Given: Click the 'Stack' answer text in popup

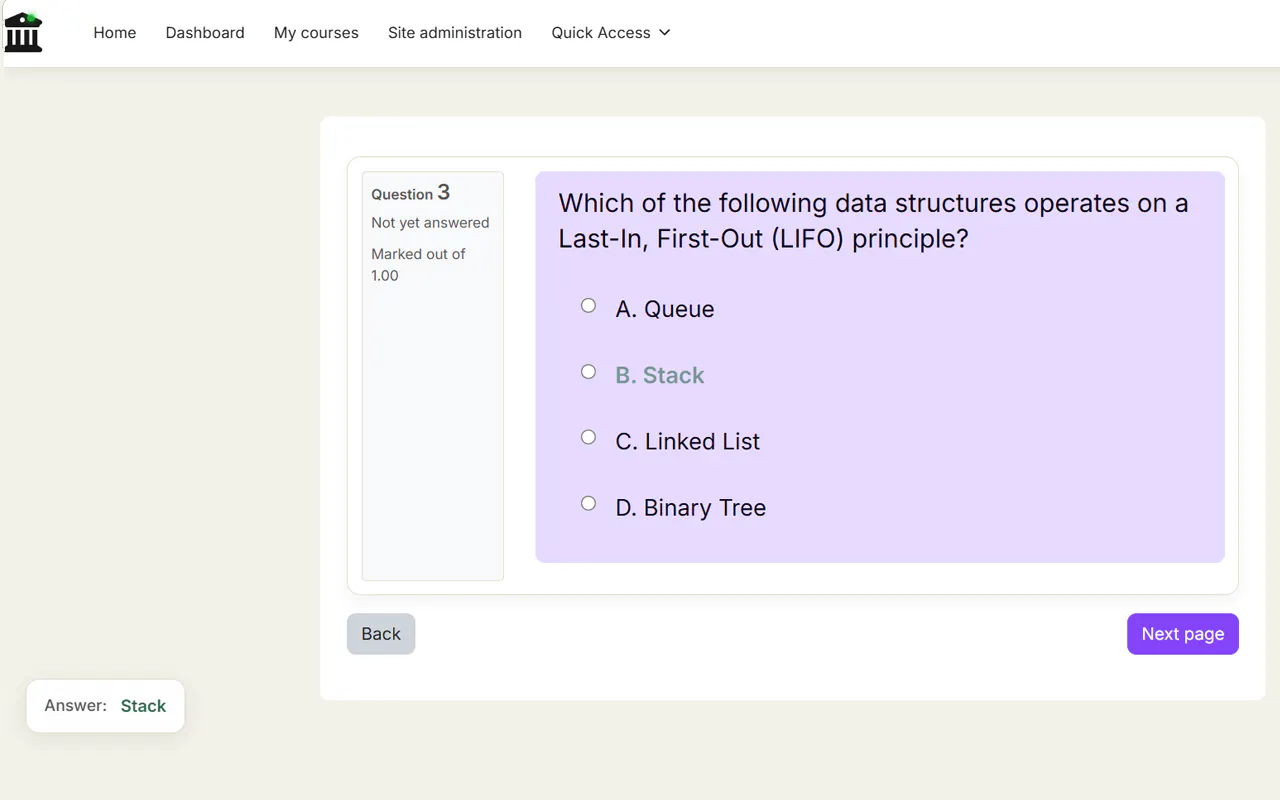Looking at the screenshot, I should click(143, 706).
